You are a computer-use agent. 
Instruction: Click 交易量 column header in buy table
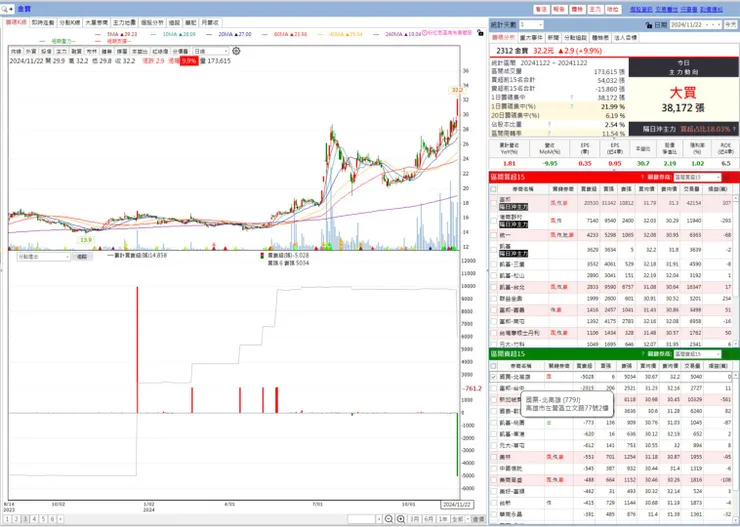click(x=691, y=189)
